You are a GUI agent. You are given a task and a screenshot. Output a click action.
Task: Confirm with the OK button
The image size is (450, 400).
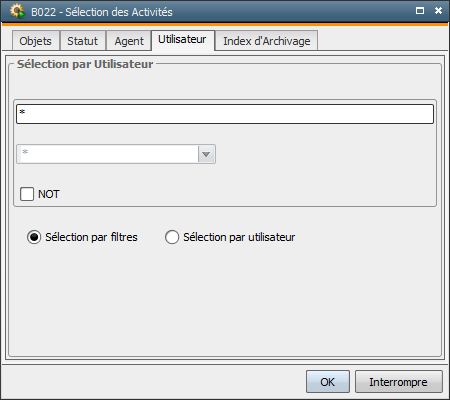(x=328, y=382)
